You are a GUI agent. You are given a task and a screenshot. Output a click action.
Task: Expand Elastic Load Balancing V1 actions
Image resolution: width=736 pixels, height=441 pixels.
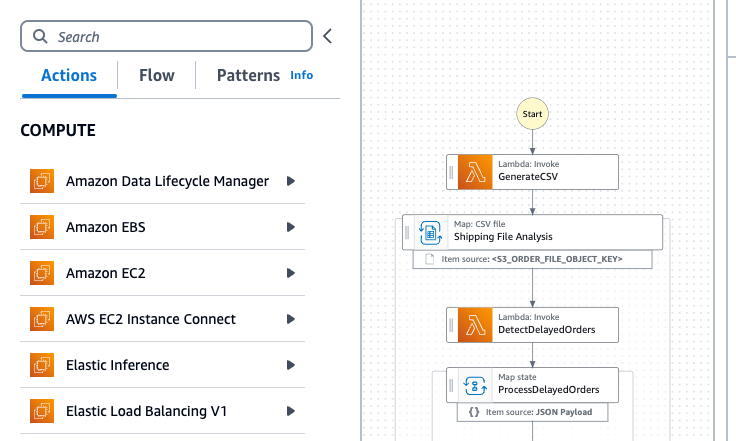291,411
